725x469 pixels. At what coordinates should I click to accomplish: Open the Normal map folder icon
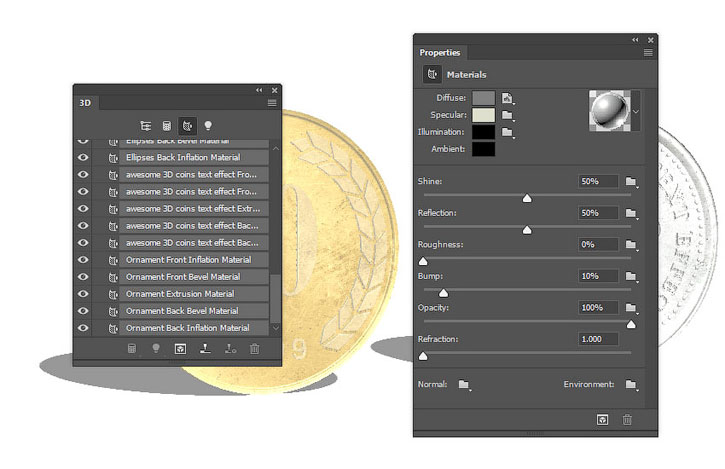tap(464, 384)
